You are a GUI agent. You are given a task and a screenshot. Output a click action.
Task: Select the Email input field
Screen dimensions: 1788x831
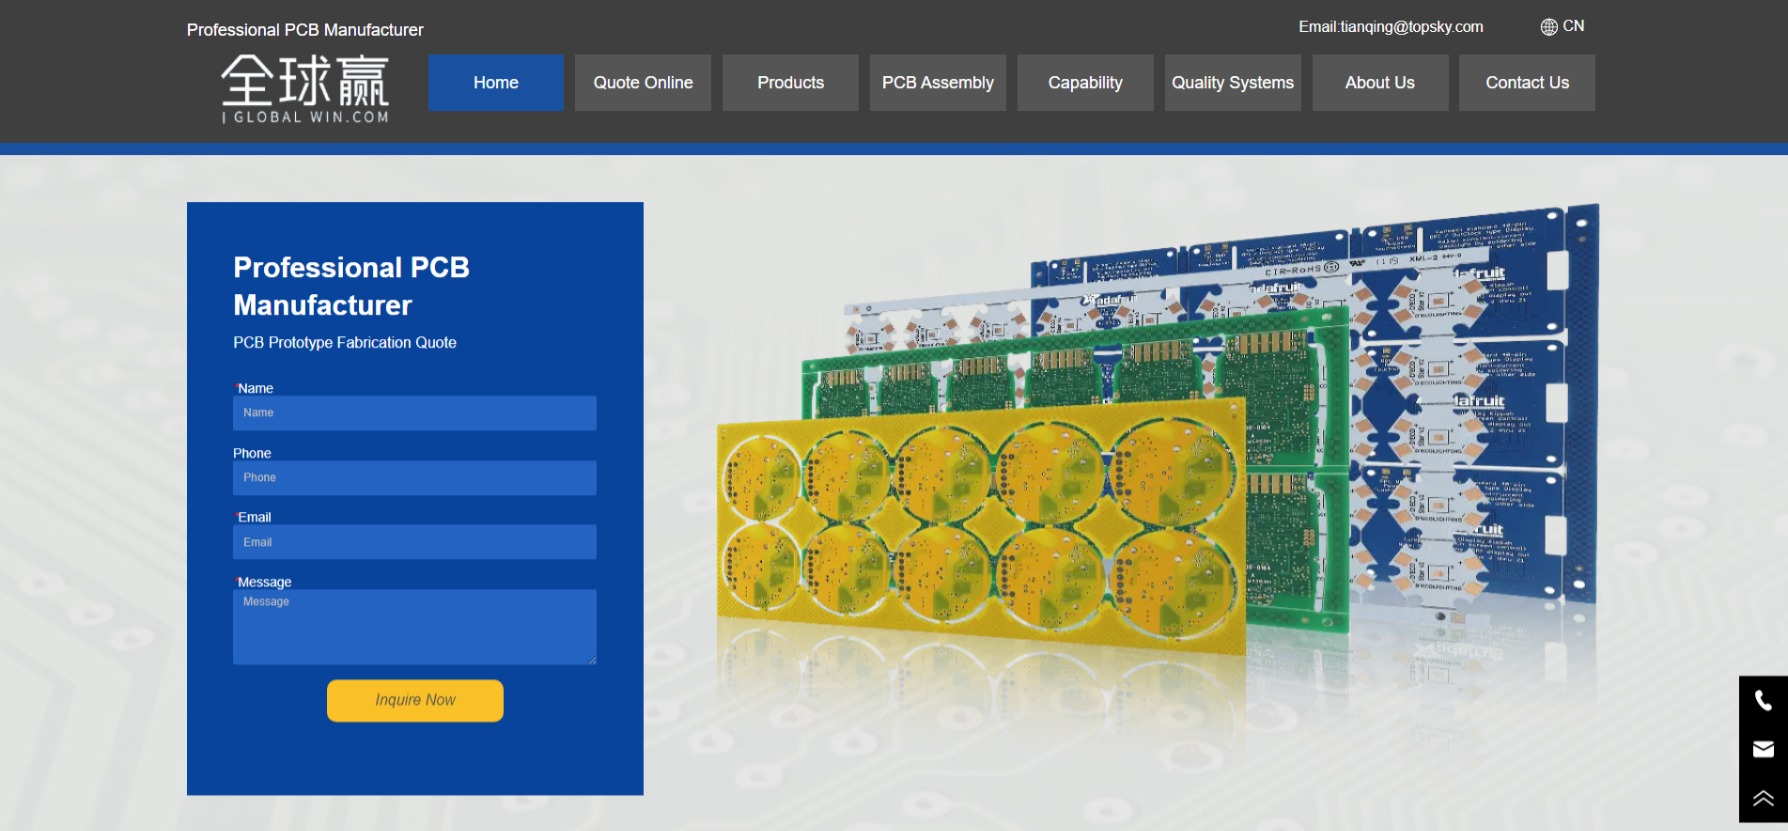pyautogui.click(x=414, y=542)
